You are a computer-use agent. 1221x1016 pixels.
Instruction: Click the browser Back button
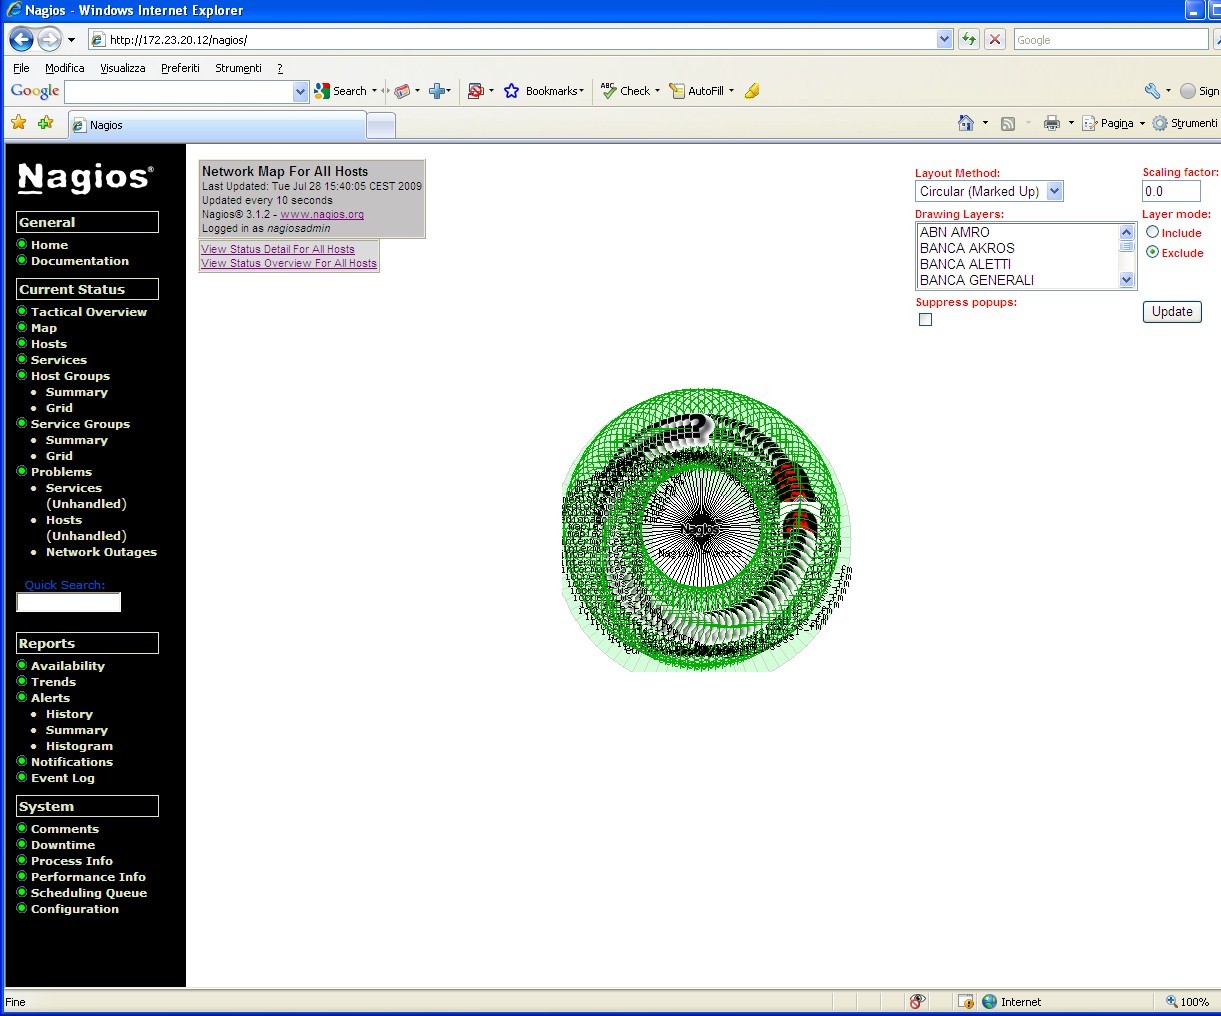tap(21, 39)
